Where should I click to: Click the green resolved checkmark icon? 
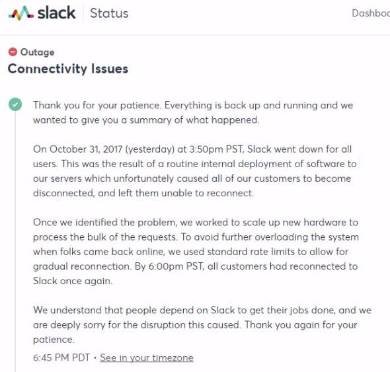[15, 105]
